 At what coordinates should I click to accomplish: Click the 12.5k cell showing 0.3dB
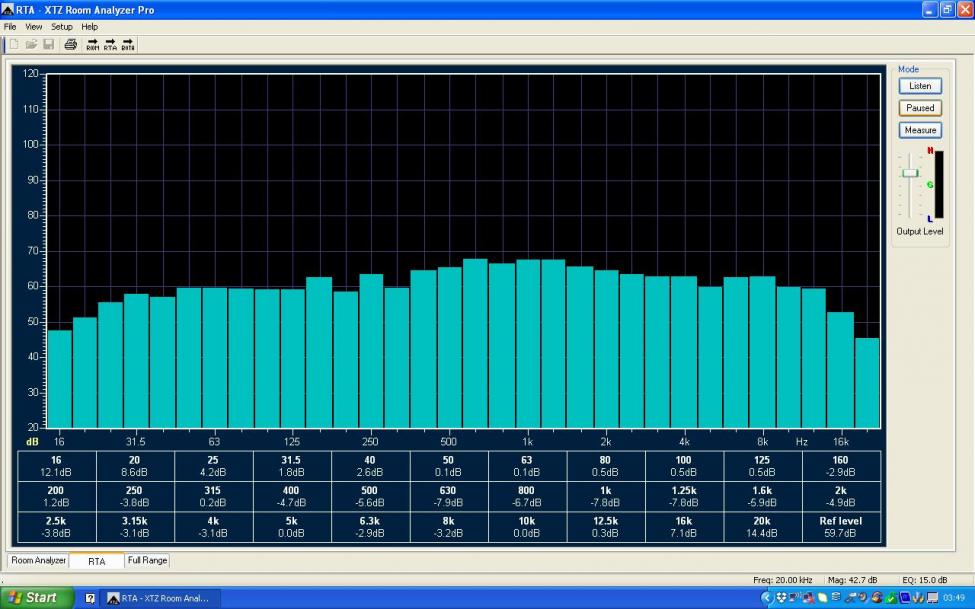pos(605,527)
